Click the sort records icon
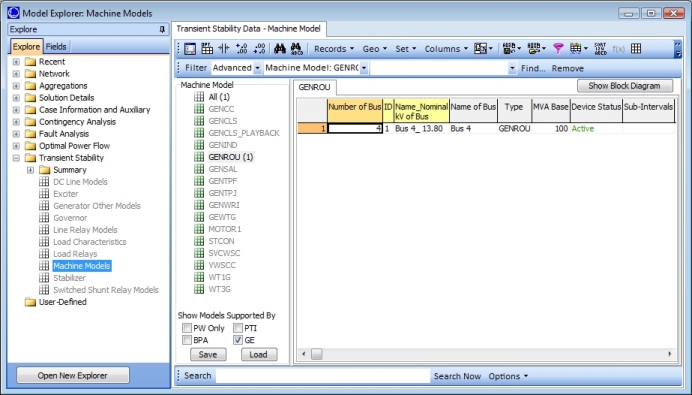692x395 pixels. coord(600,49)
